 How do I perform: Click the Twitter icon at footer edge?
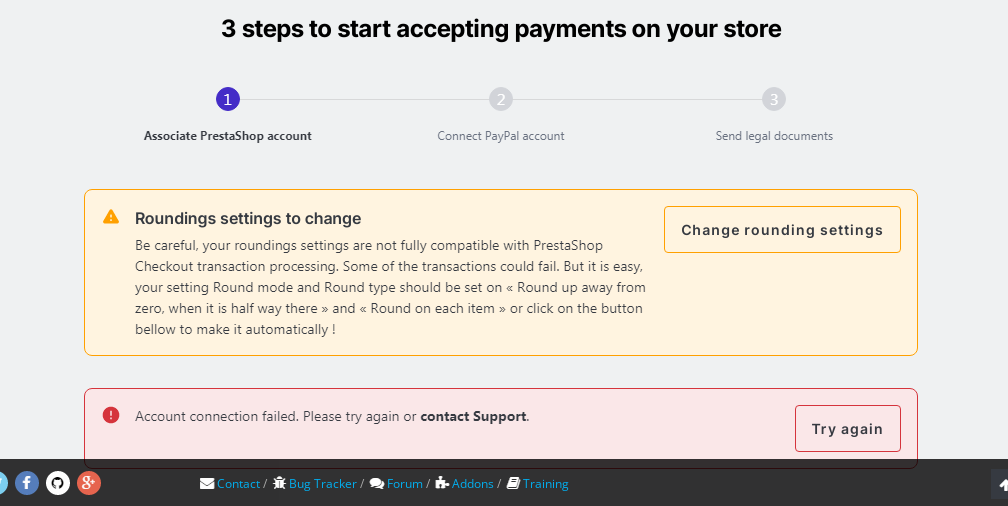[x=2, y=483]
